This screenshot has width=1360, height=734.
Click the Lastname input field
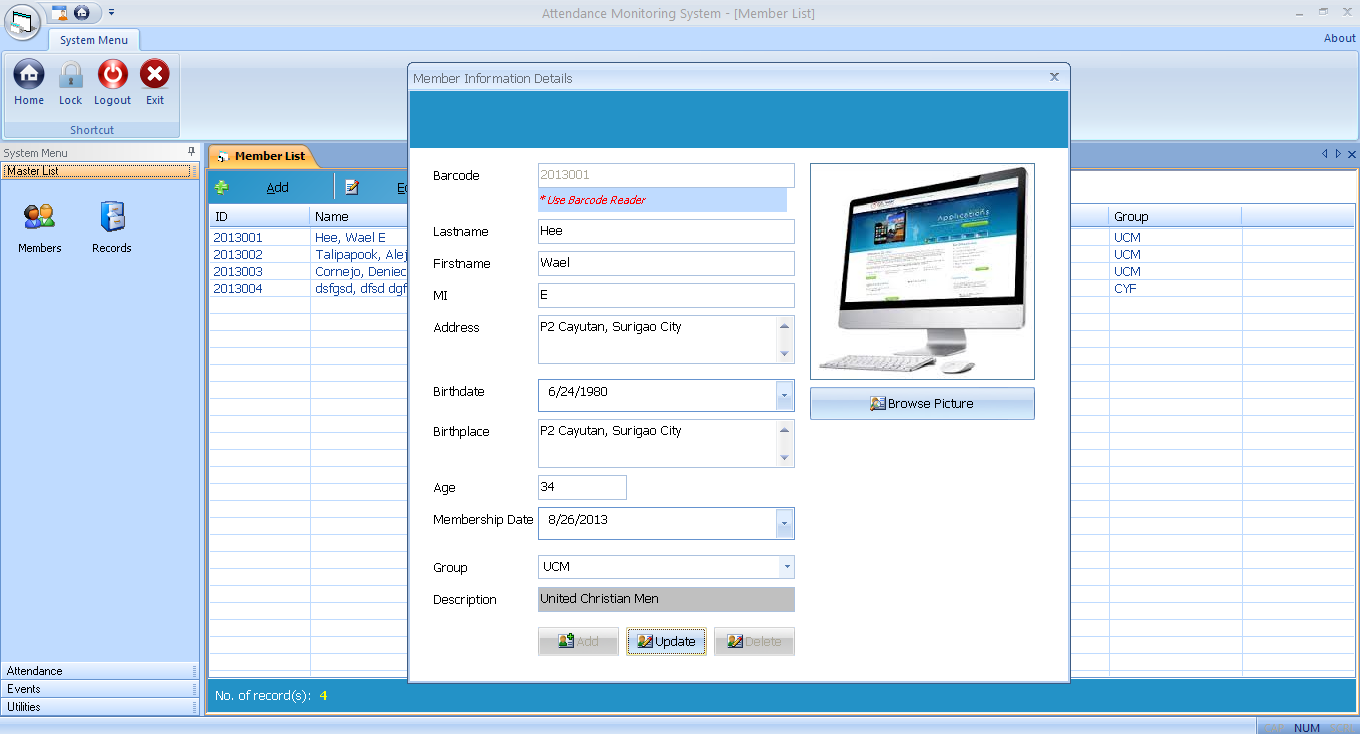coord(666,231)
